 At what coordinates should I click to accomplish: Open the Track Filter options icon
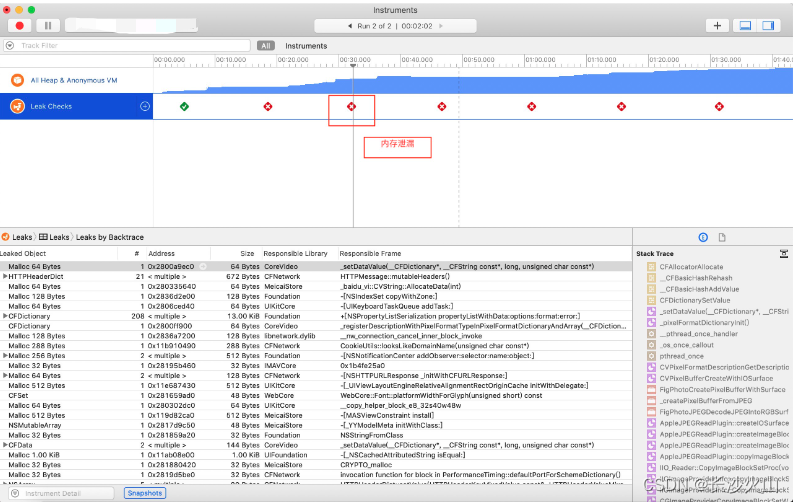[10, 45]
